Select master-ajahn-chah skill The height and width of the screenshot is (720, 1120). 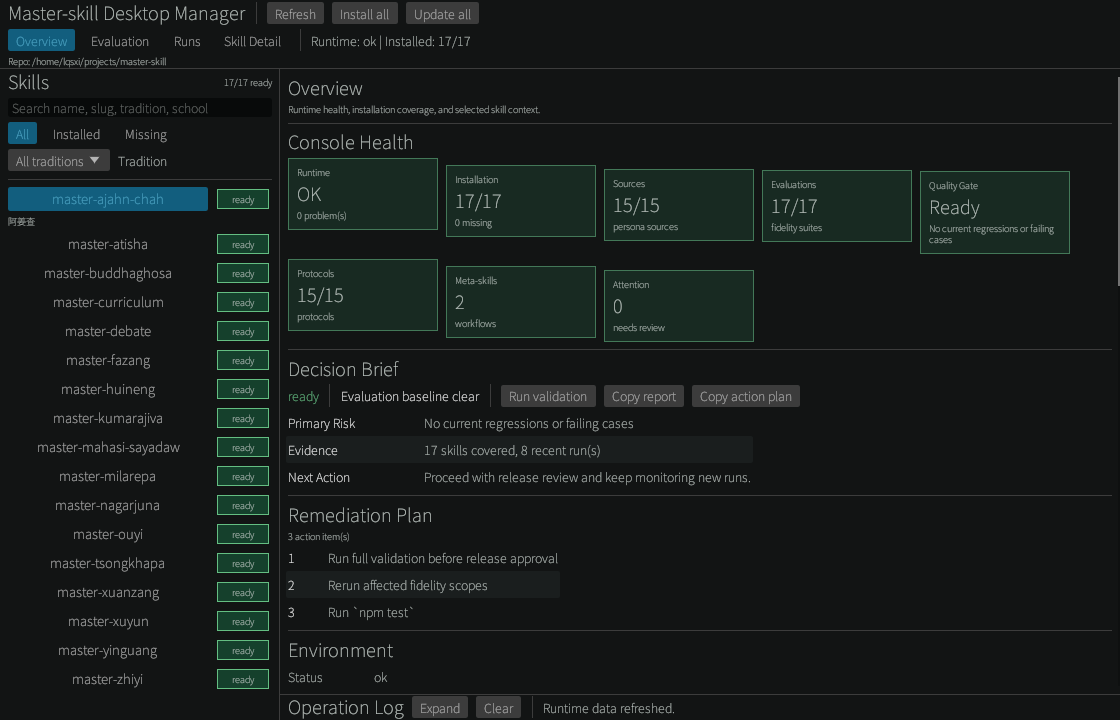(108, 199)
